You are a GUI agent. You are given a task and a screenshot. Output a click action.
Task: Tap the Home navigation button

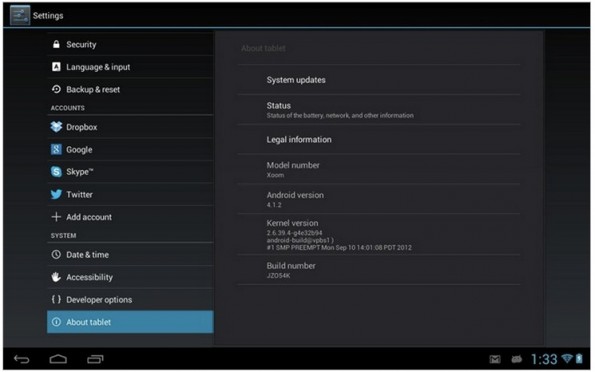58,359
